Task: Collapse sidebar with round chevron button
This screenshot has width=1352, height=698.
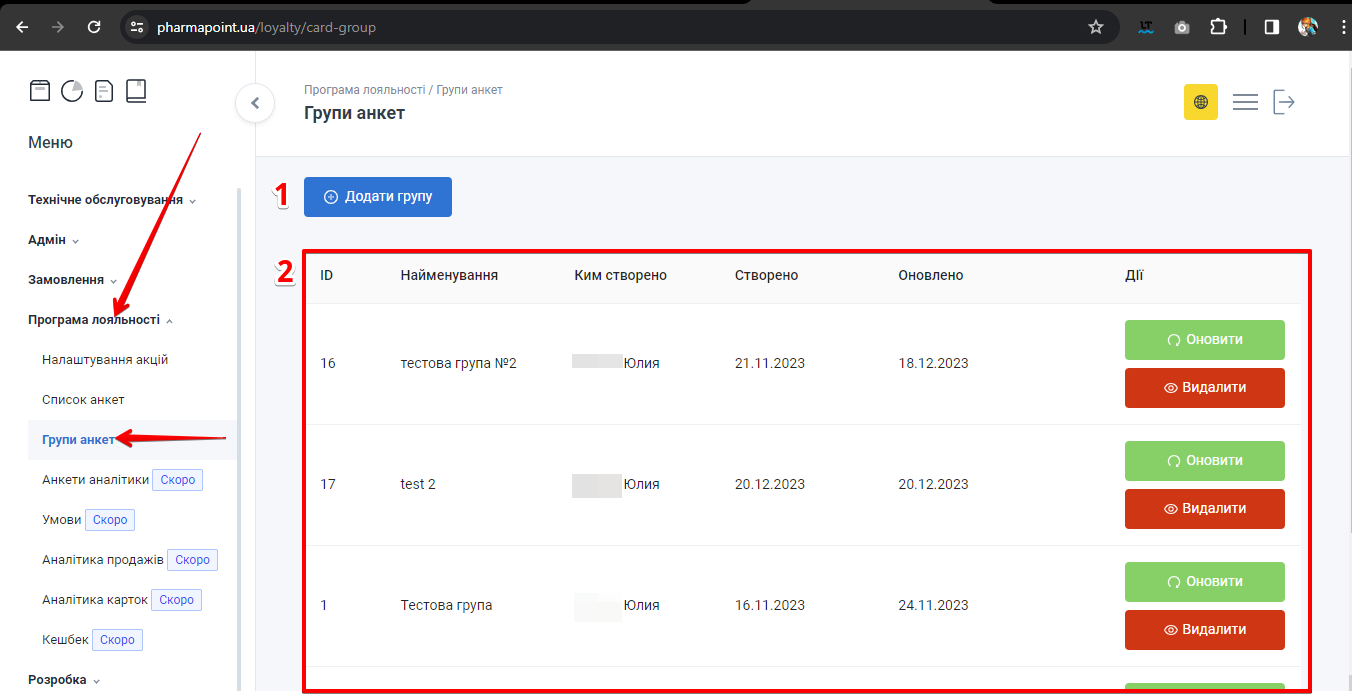Action: click(x=255, y=103)
